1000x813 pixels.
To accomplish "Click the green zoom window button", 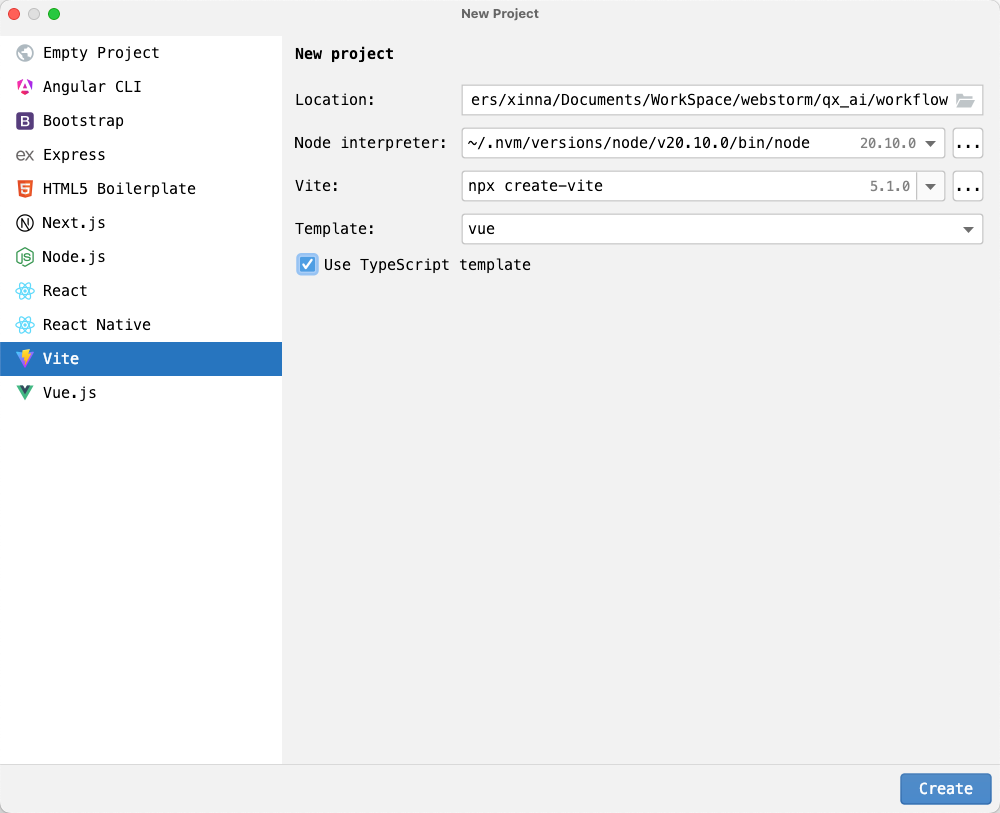I will [54, 14].
